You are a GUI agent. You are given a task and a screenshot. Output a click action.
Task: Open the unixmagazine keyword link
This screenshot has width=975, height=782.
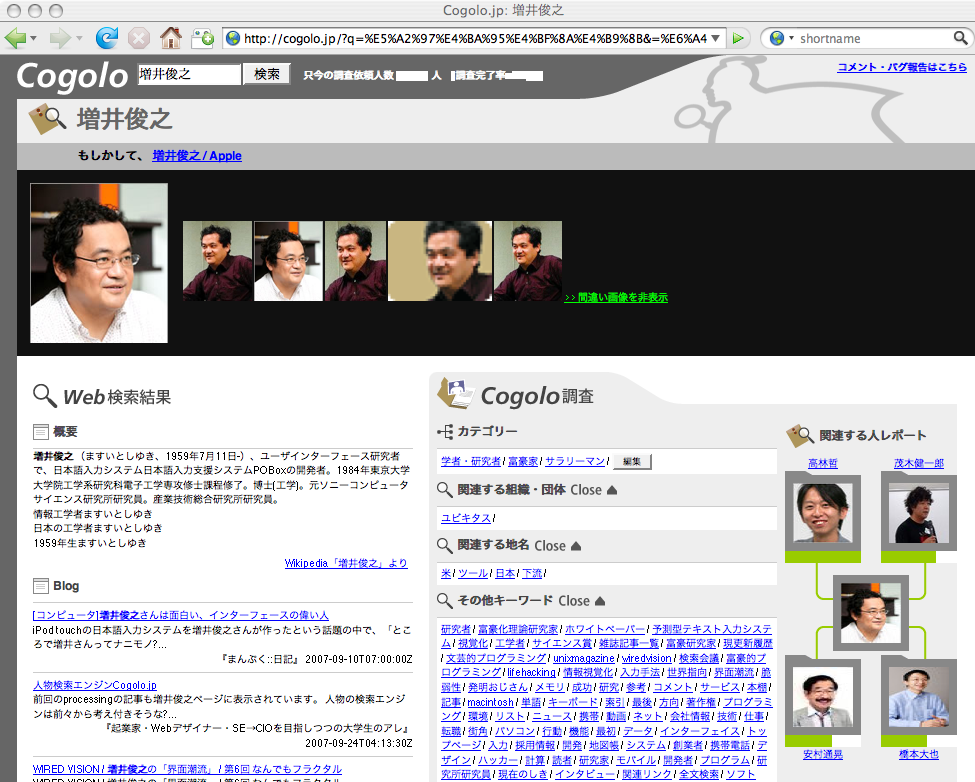[x=584, y=658]
